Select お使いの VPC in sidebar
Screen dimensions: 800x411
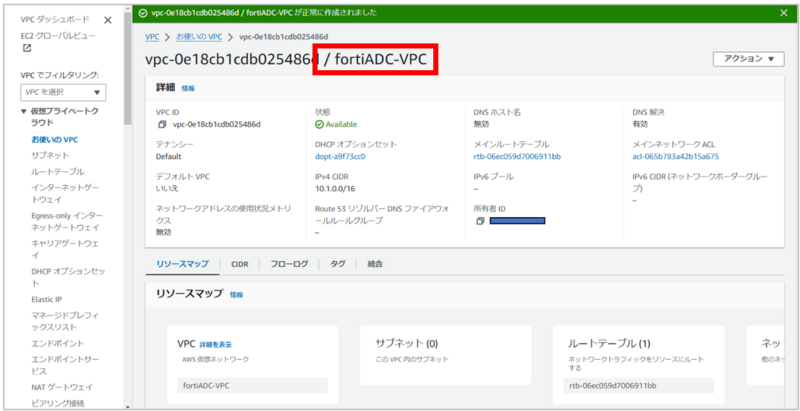55,139
